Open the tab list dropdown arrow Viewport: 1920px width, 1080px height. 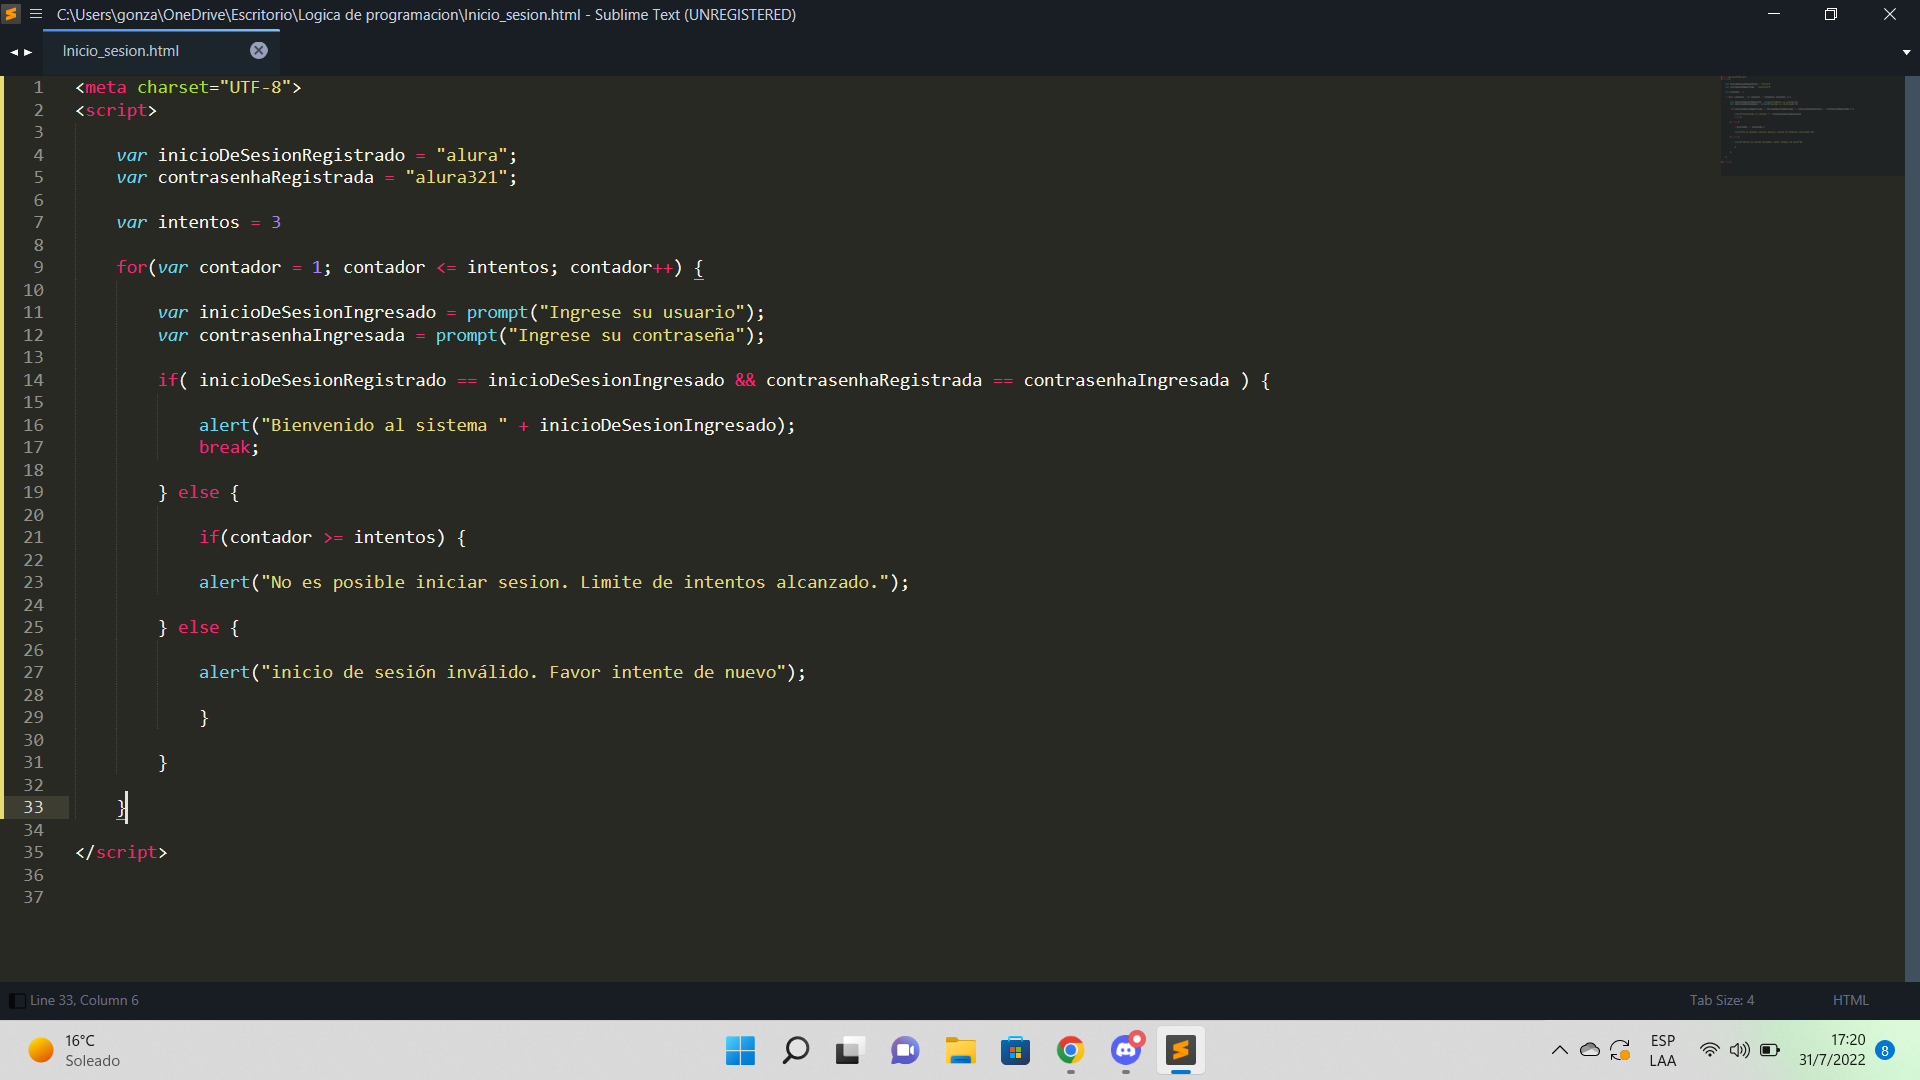[x=1906, y=52]
